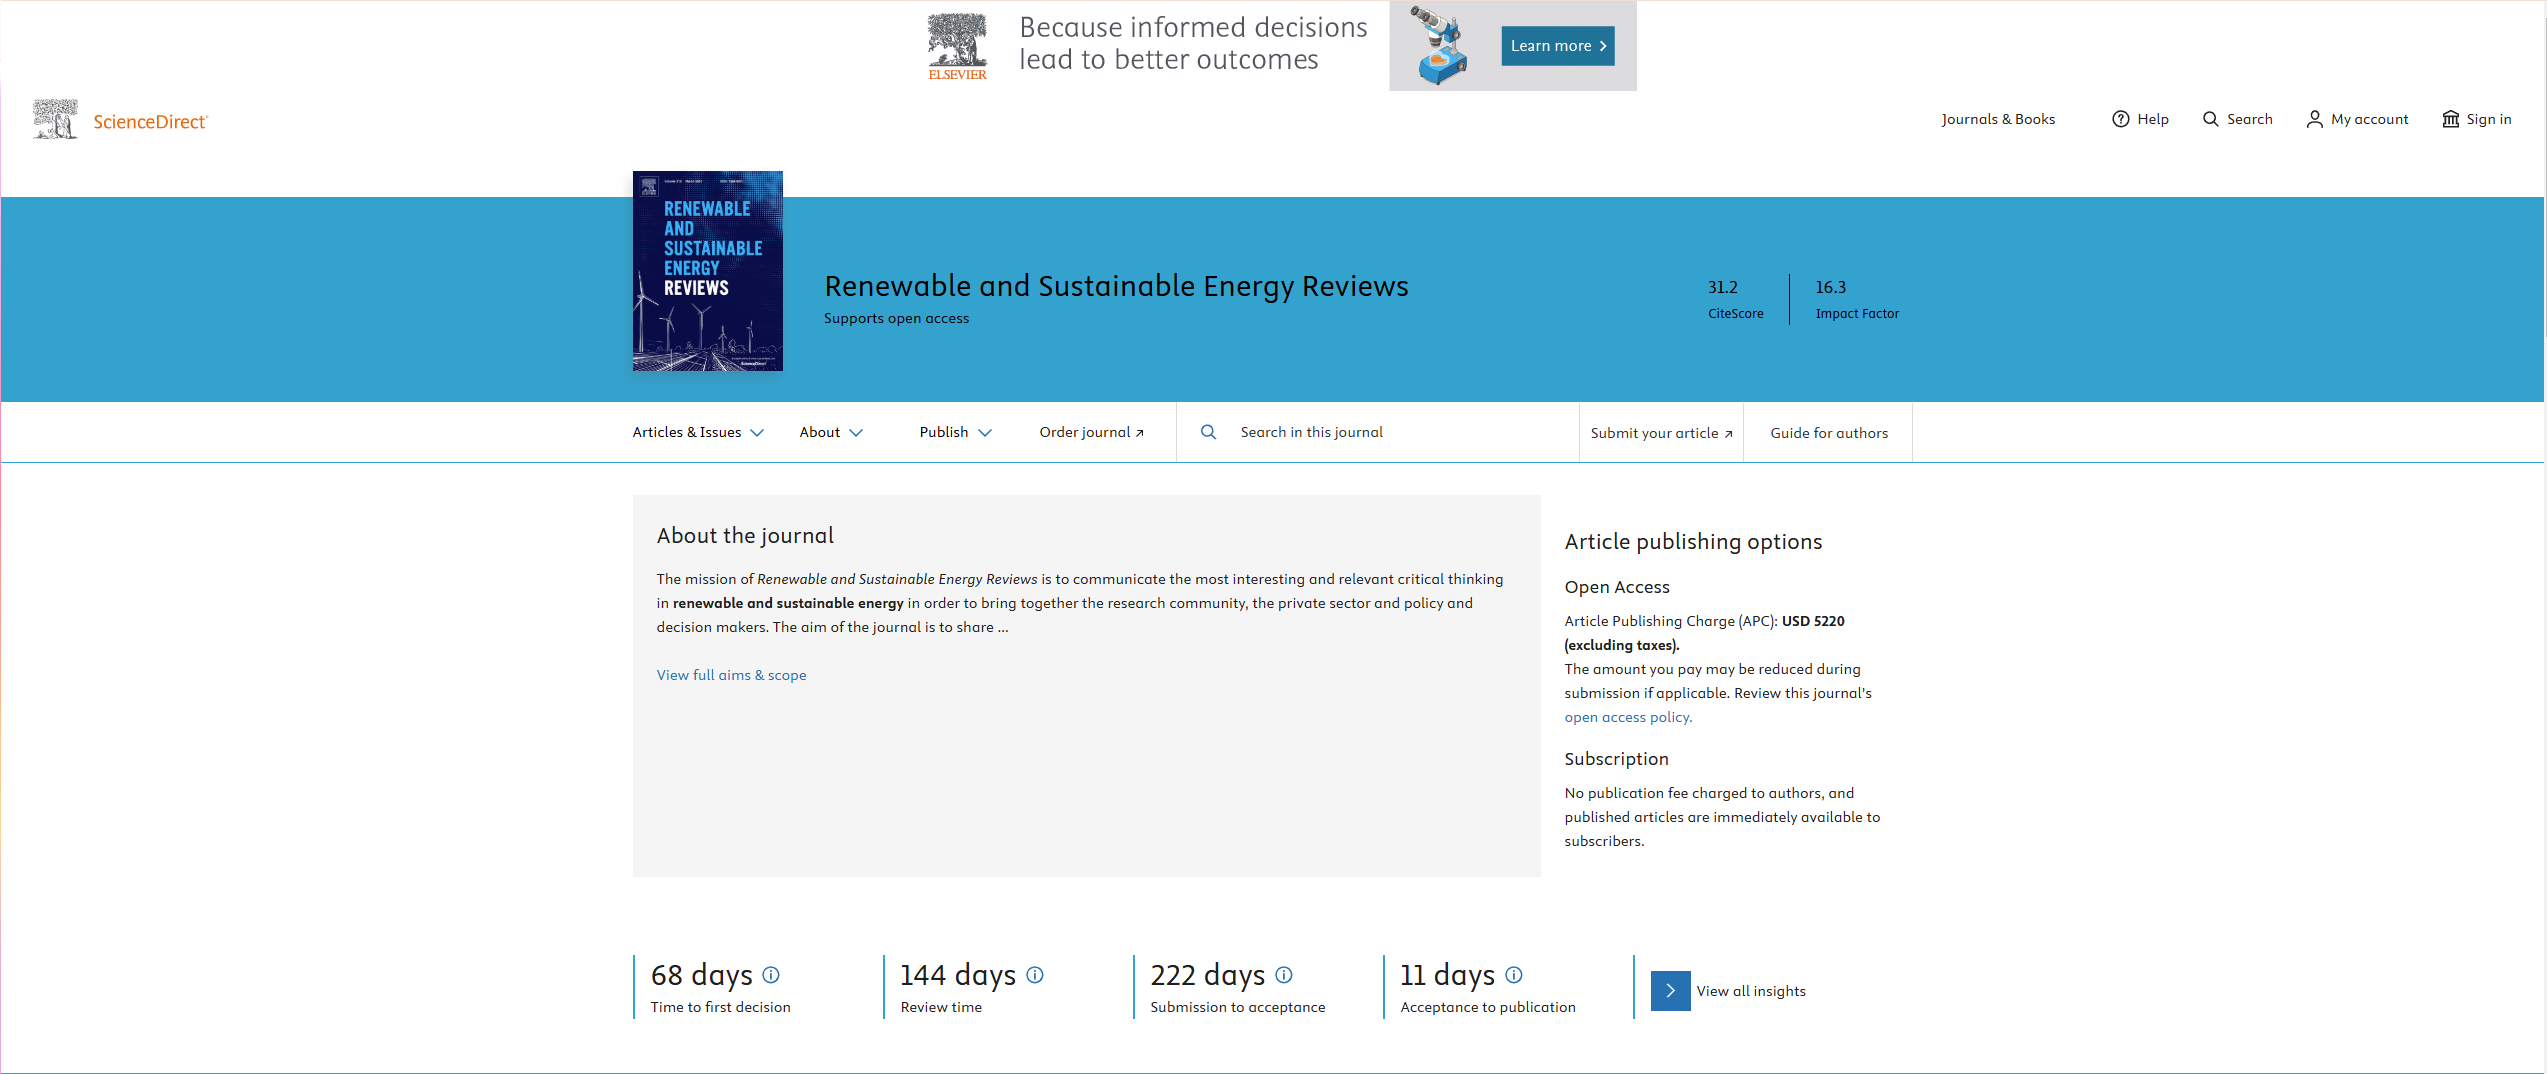Click the Open Access heading
2547x1074 pixels.
(1617, 587)
